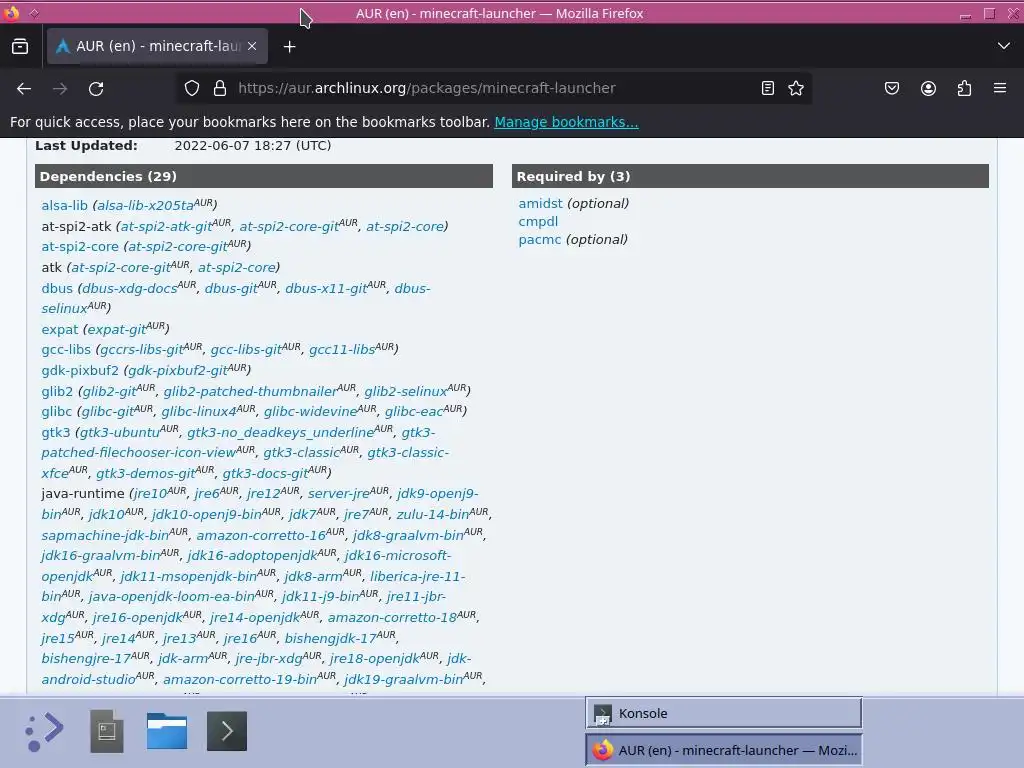Screen dimensions: 1024x768
Task: Reload the current page
Action: pyautogui.click(x=96, y=88)
